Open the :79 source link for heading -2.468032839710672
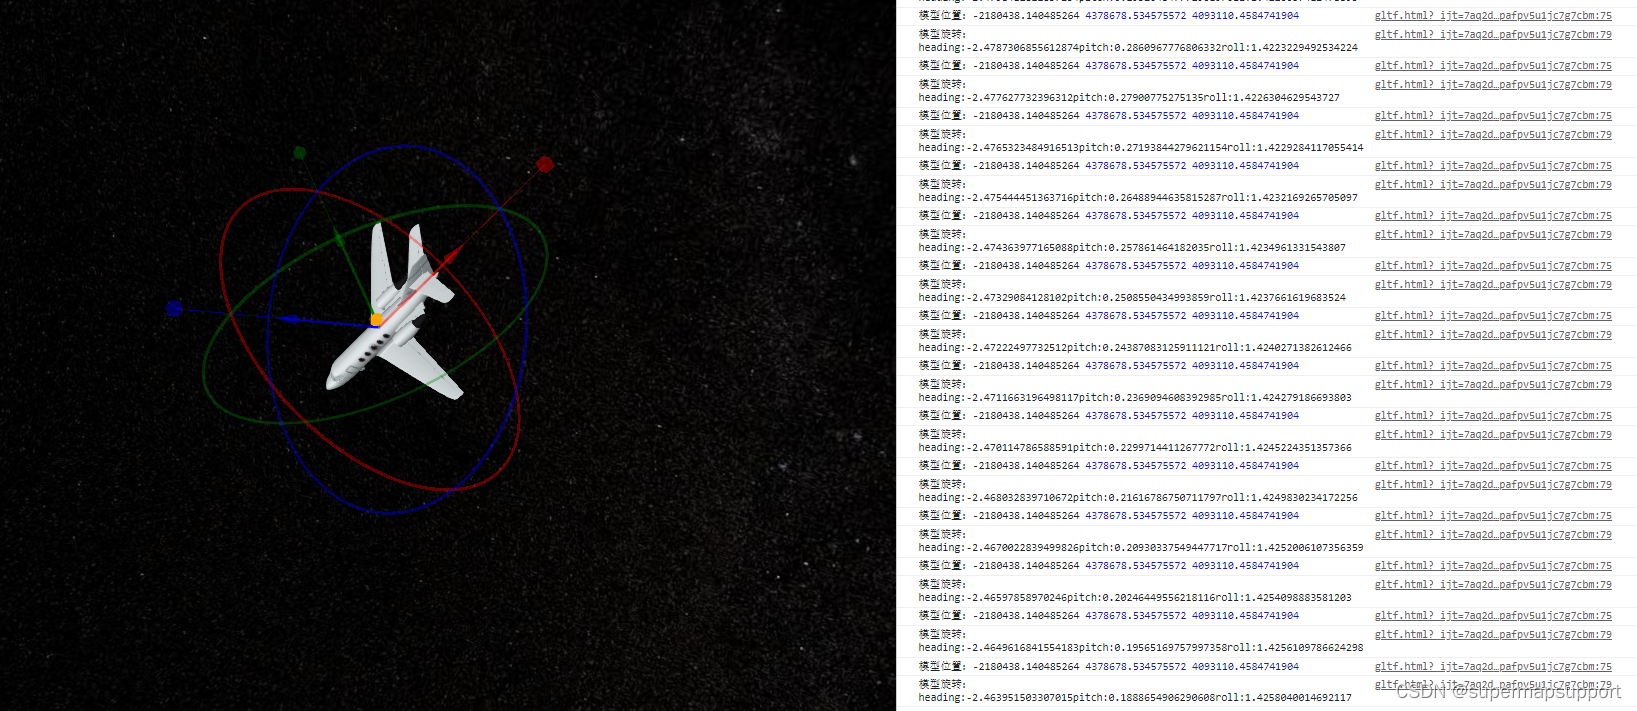 [1492, 484]
